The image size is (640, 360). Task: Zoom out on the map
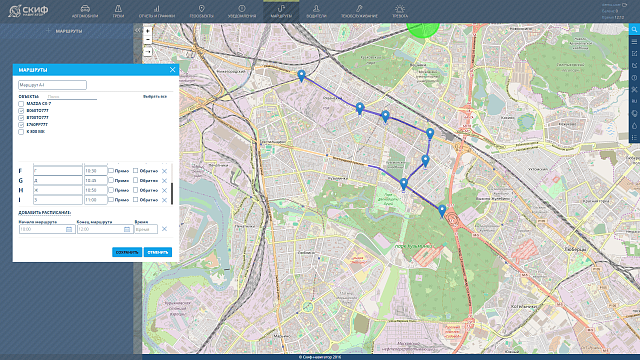[x=147, y=40]
